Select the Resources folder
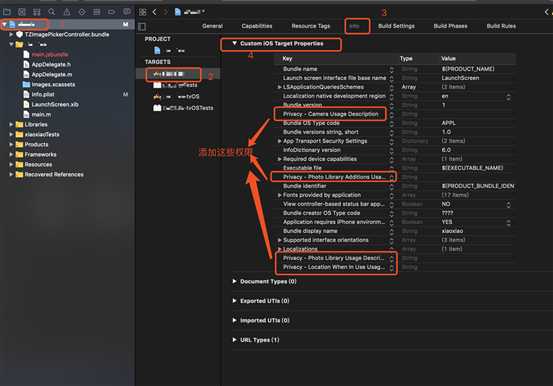The width and height of the screenshot is (553, 386). click(38, 164)
